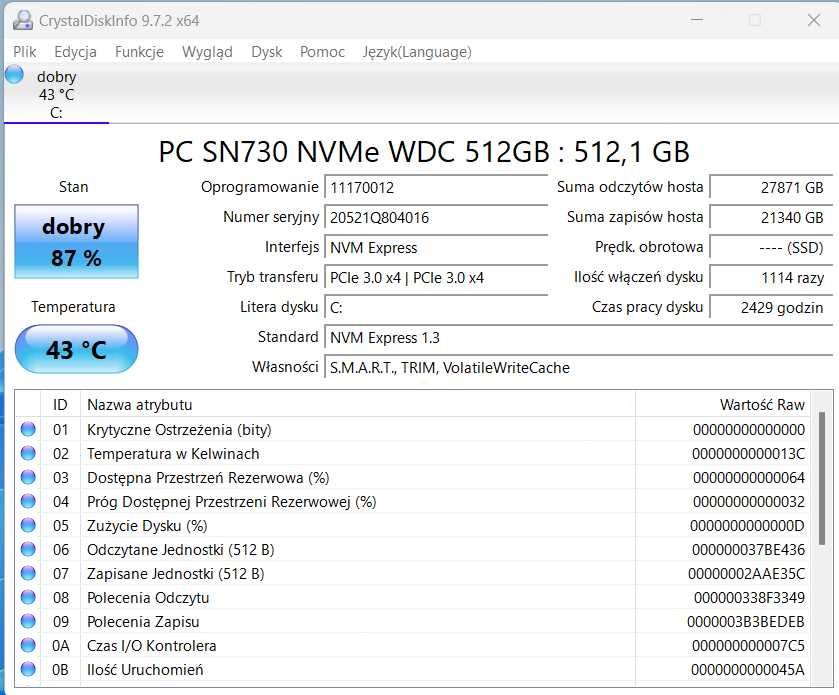The width and height of the screenshot is (839, 695).
Task: Click raw value 00000000000D
Action: 748,526
